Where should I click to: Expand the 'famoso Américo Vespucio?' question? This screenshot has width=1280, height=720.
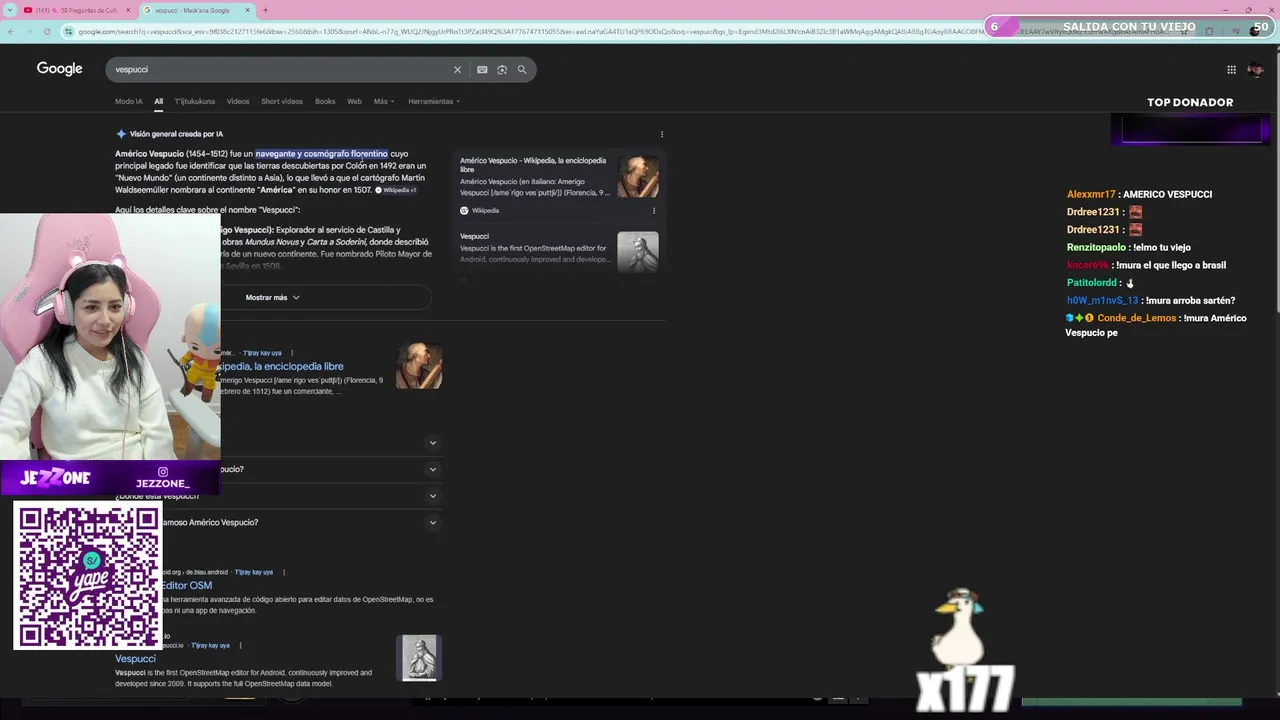[x=433, y=522]
